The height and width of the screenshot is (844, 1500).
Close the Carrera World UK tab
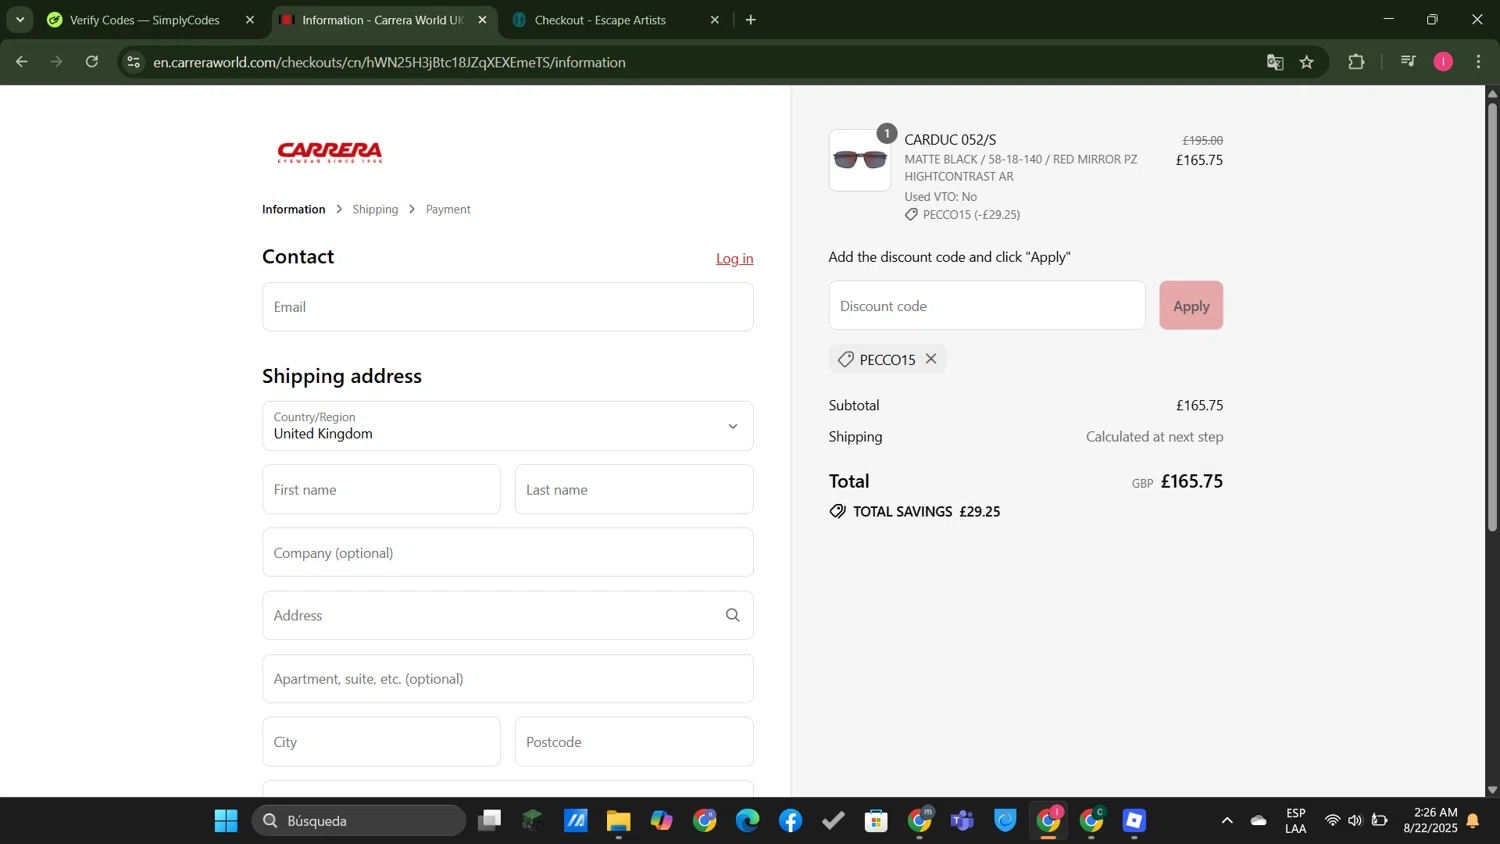tap(482, 20)
